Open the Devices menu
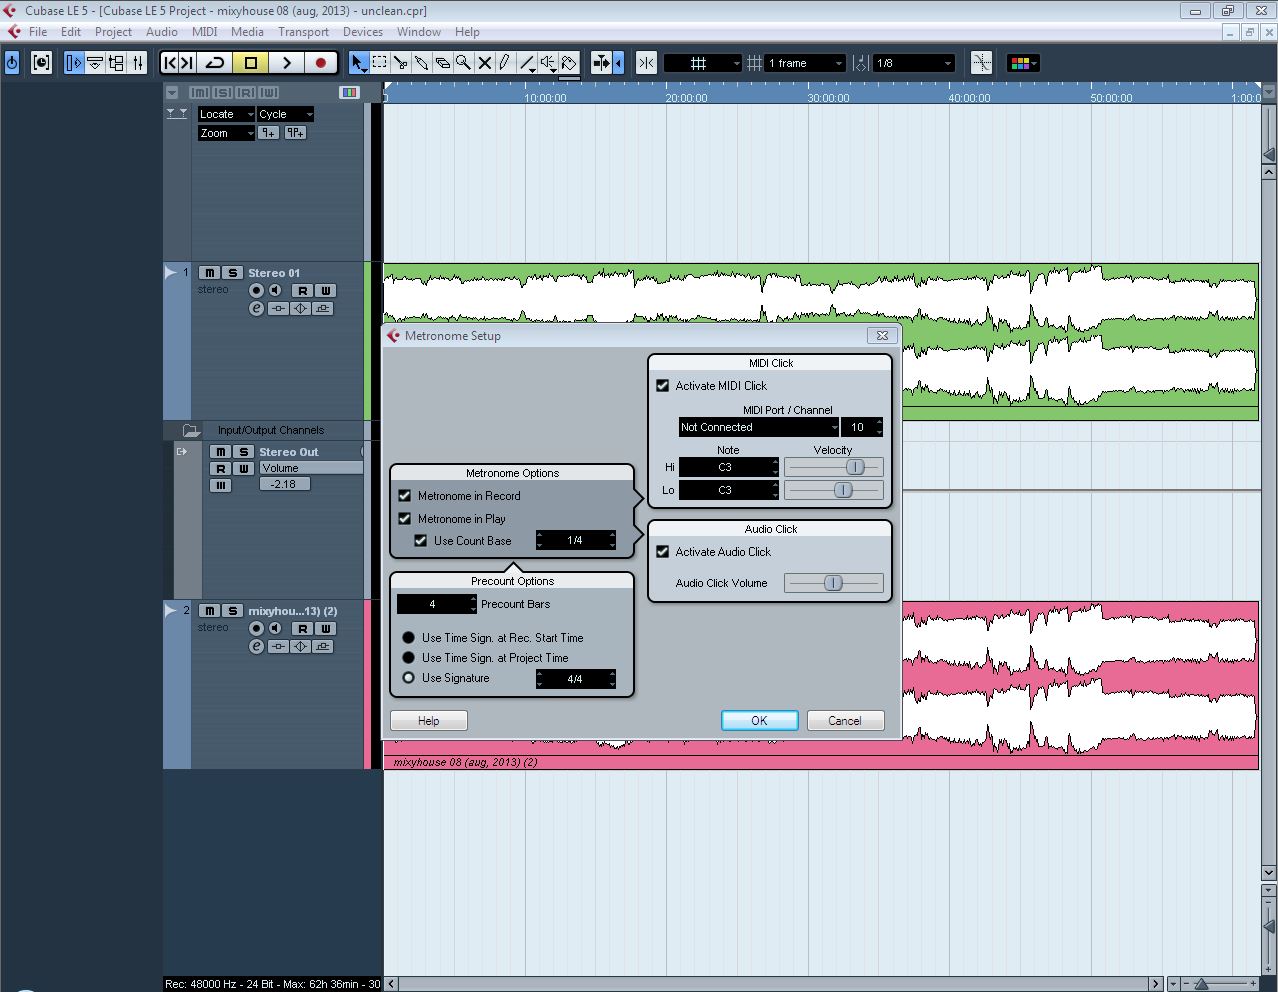 362,32
